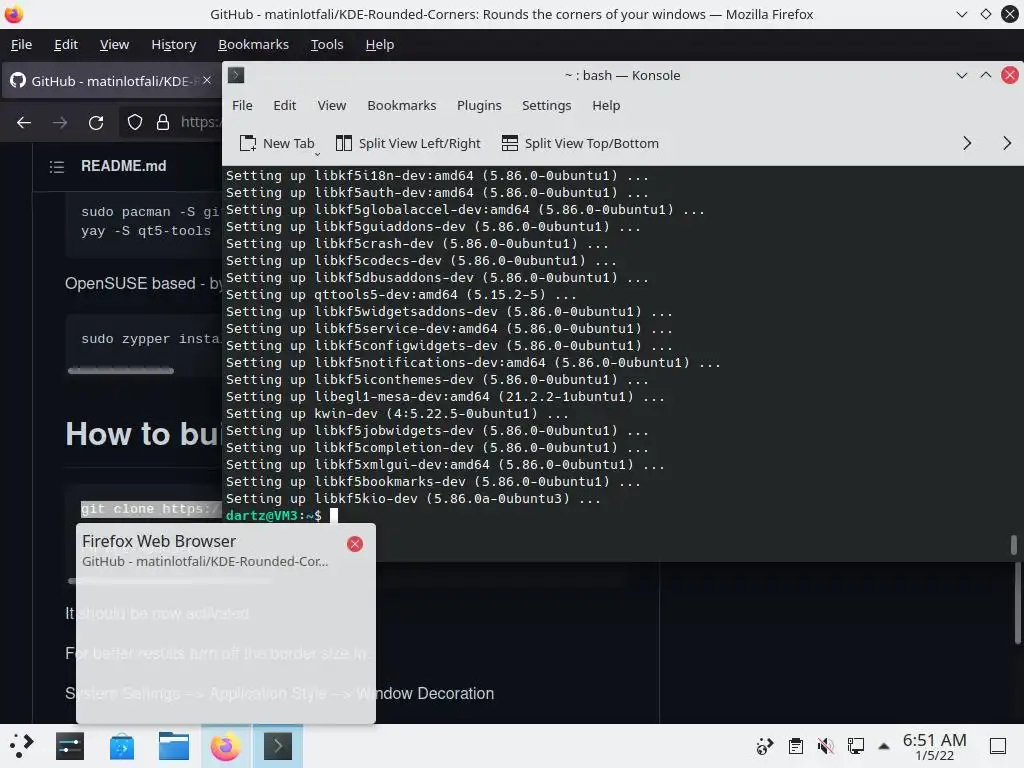
Task: Open Konsole's View menu
Action: pos(332,105)
